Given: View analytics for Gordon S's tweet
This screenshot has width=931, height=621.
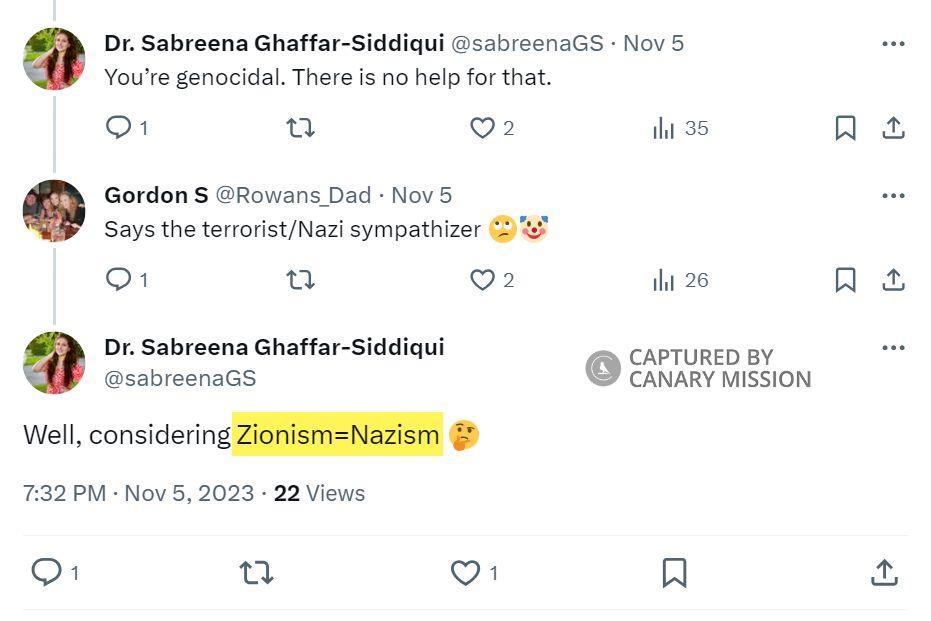Looking at the screenshot, I should 663,280.
